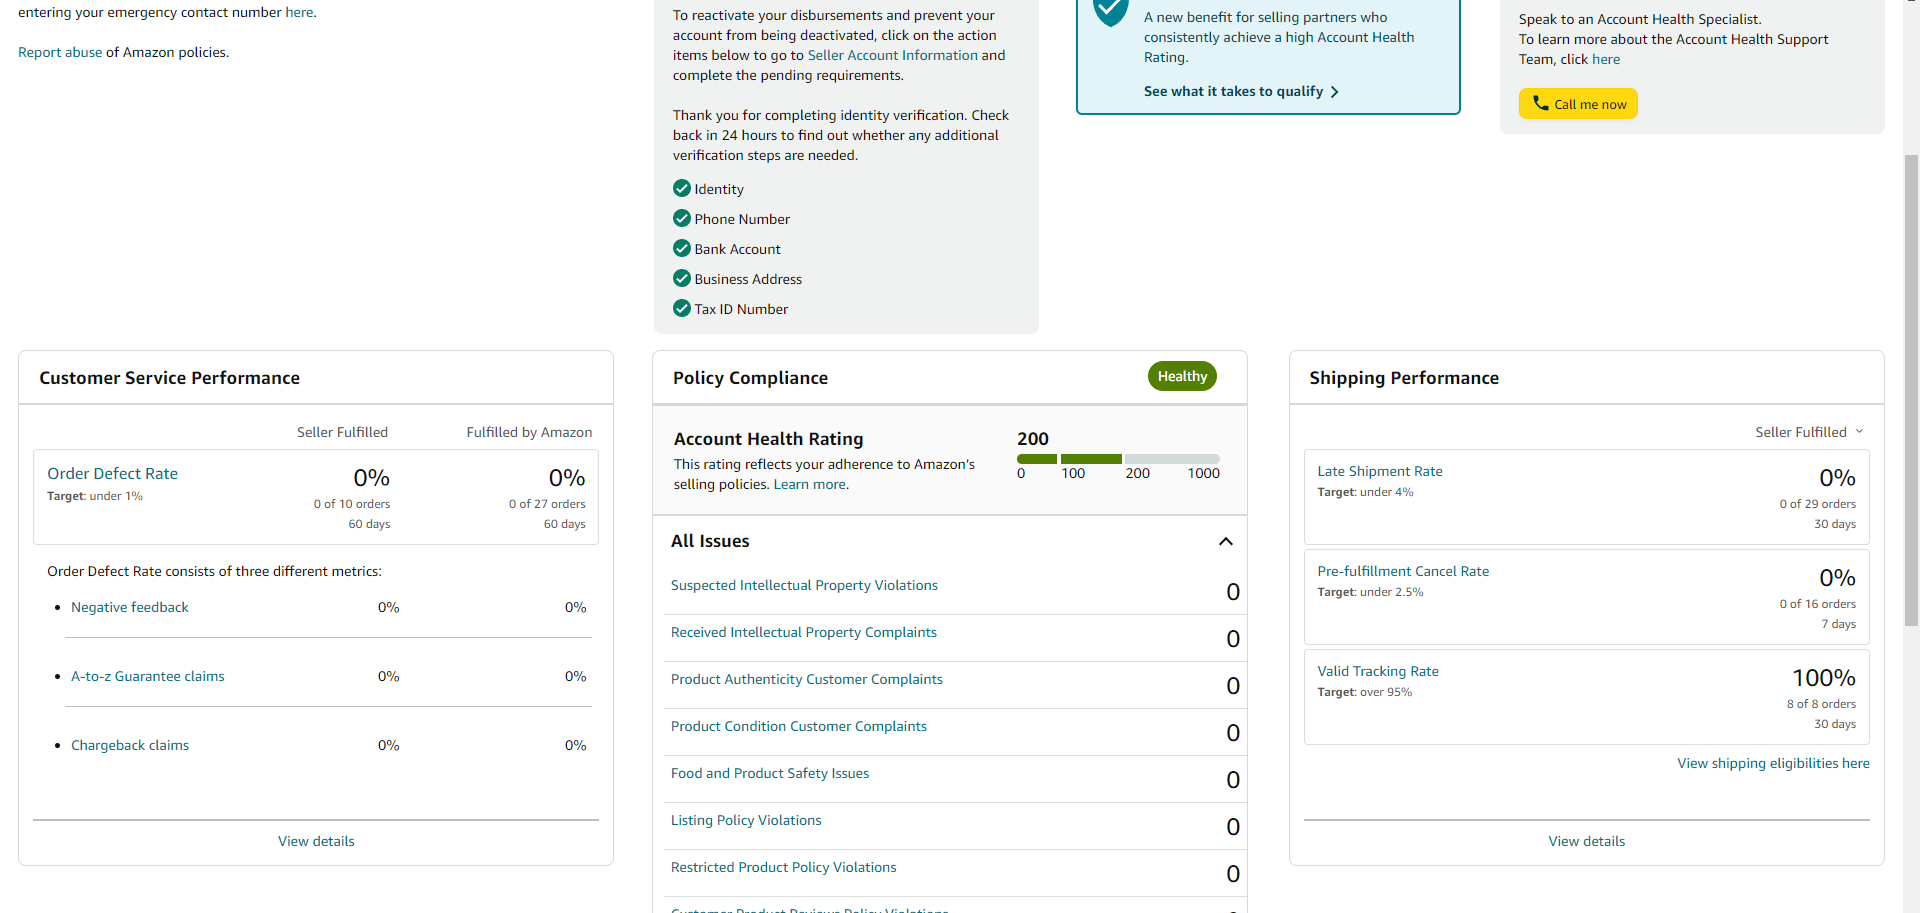Click the shield checkmark benefit icon

coord(1110,12)
